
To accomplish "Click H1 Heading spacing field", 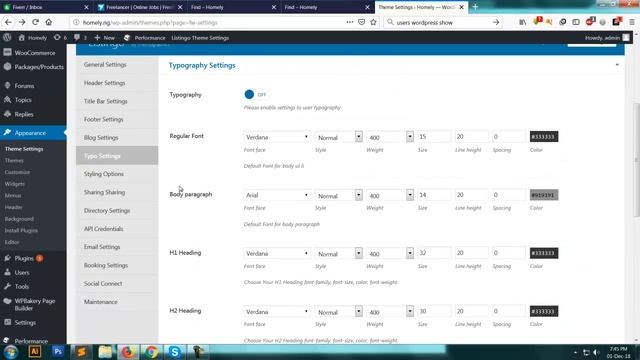I will point(508,253).
